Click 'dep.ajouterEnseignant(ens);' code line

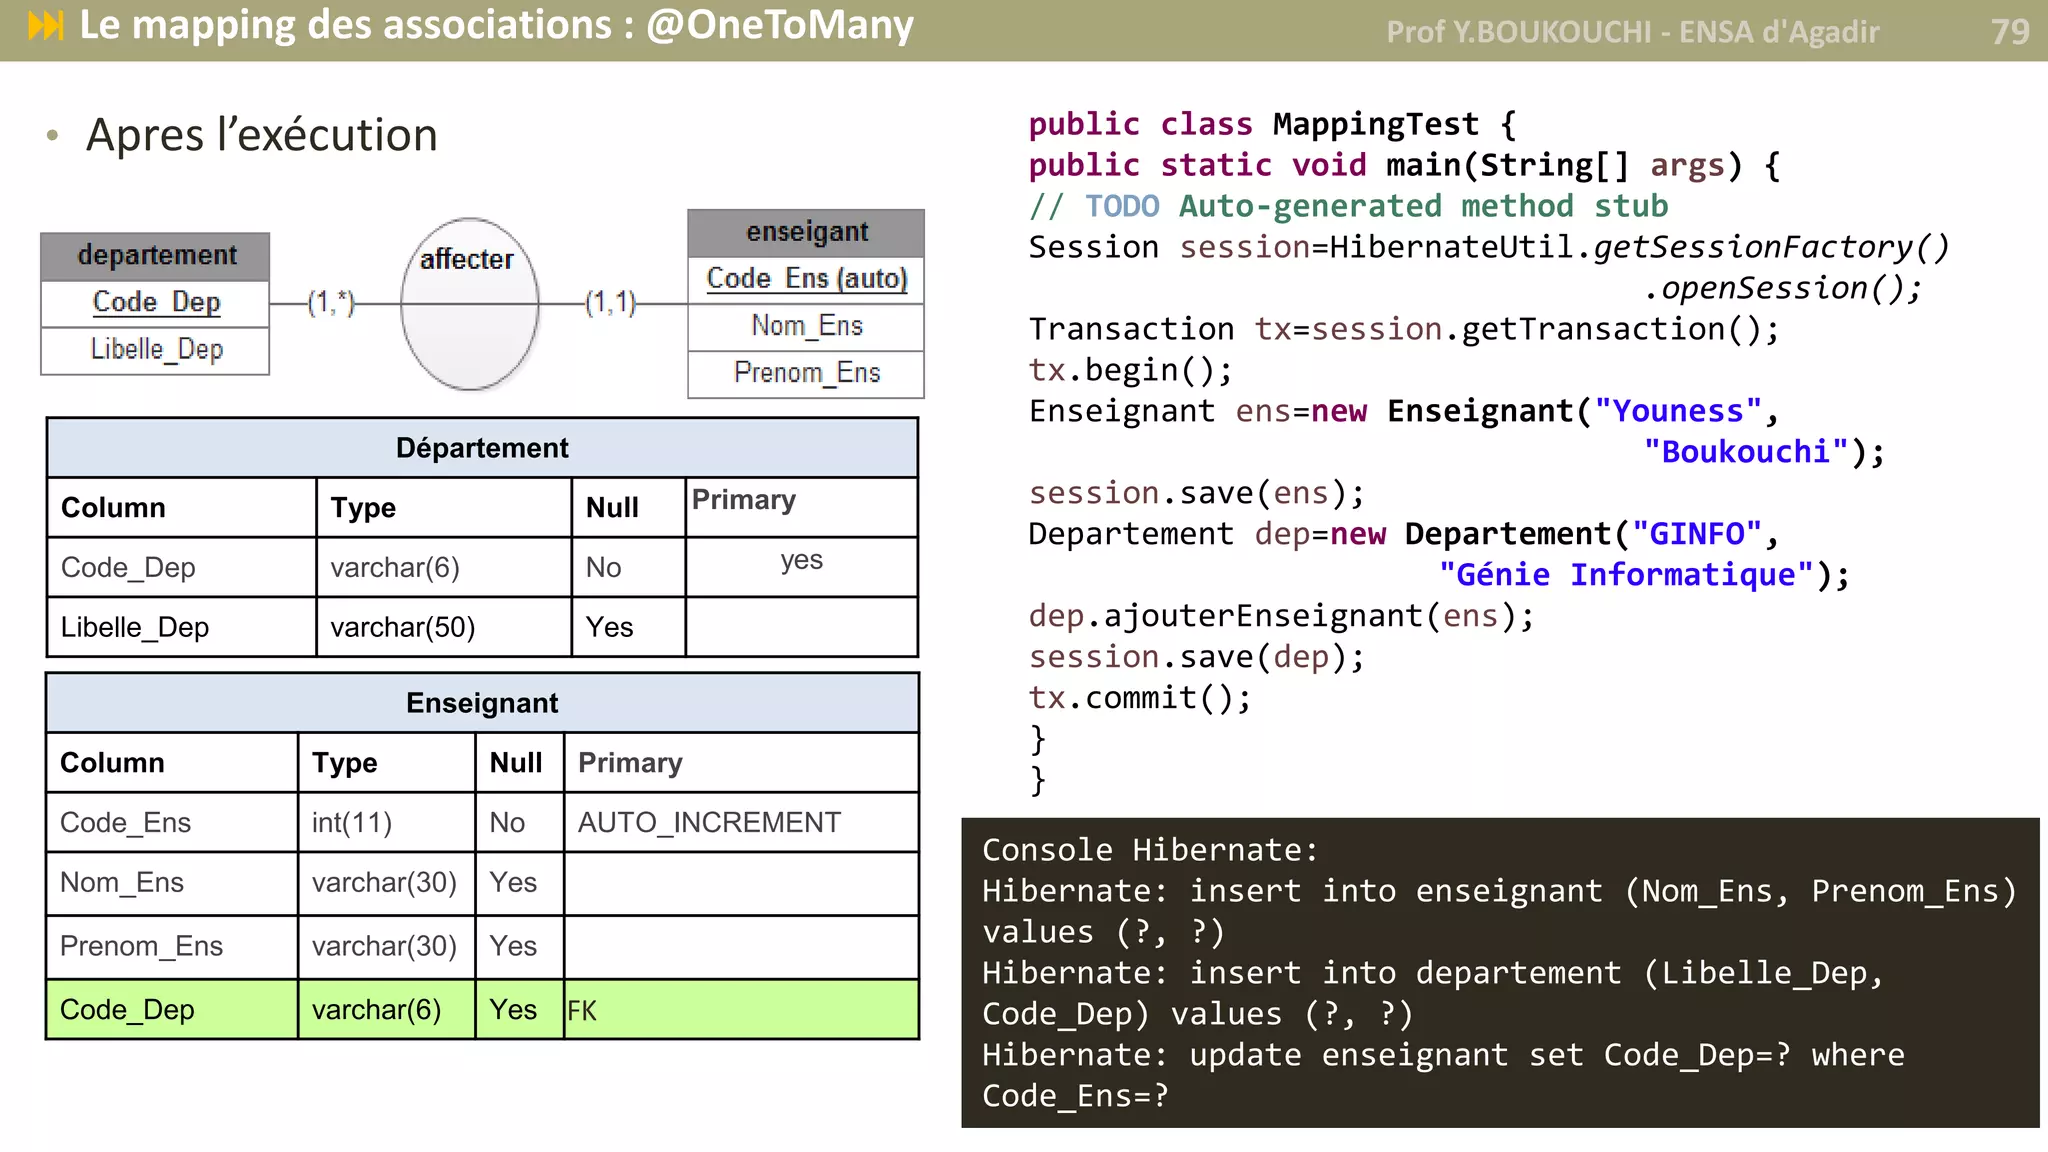point(1281,616)
